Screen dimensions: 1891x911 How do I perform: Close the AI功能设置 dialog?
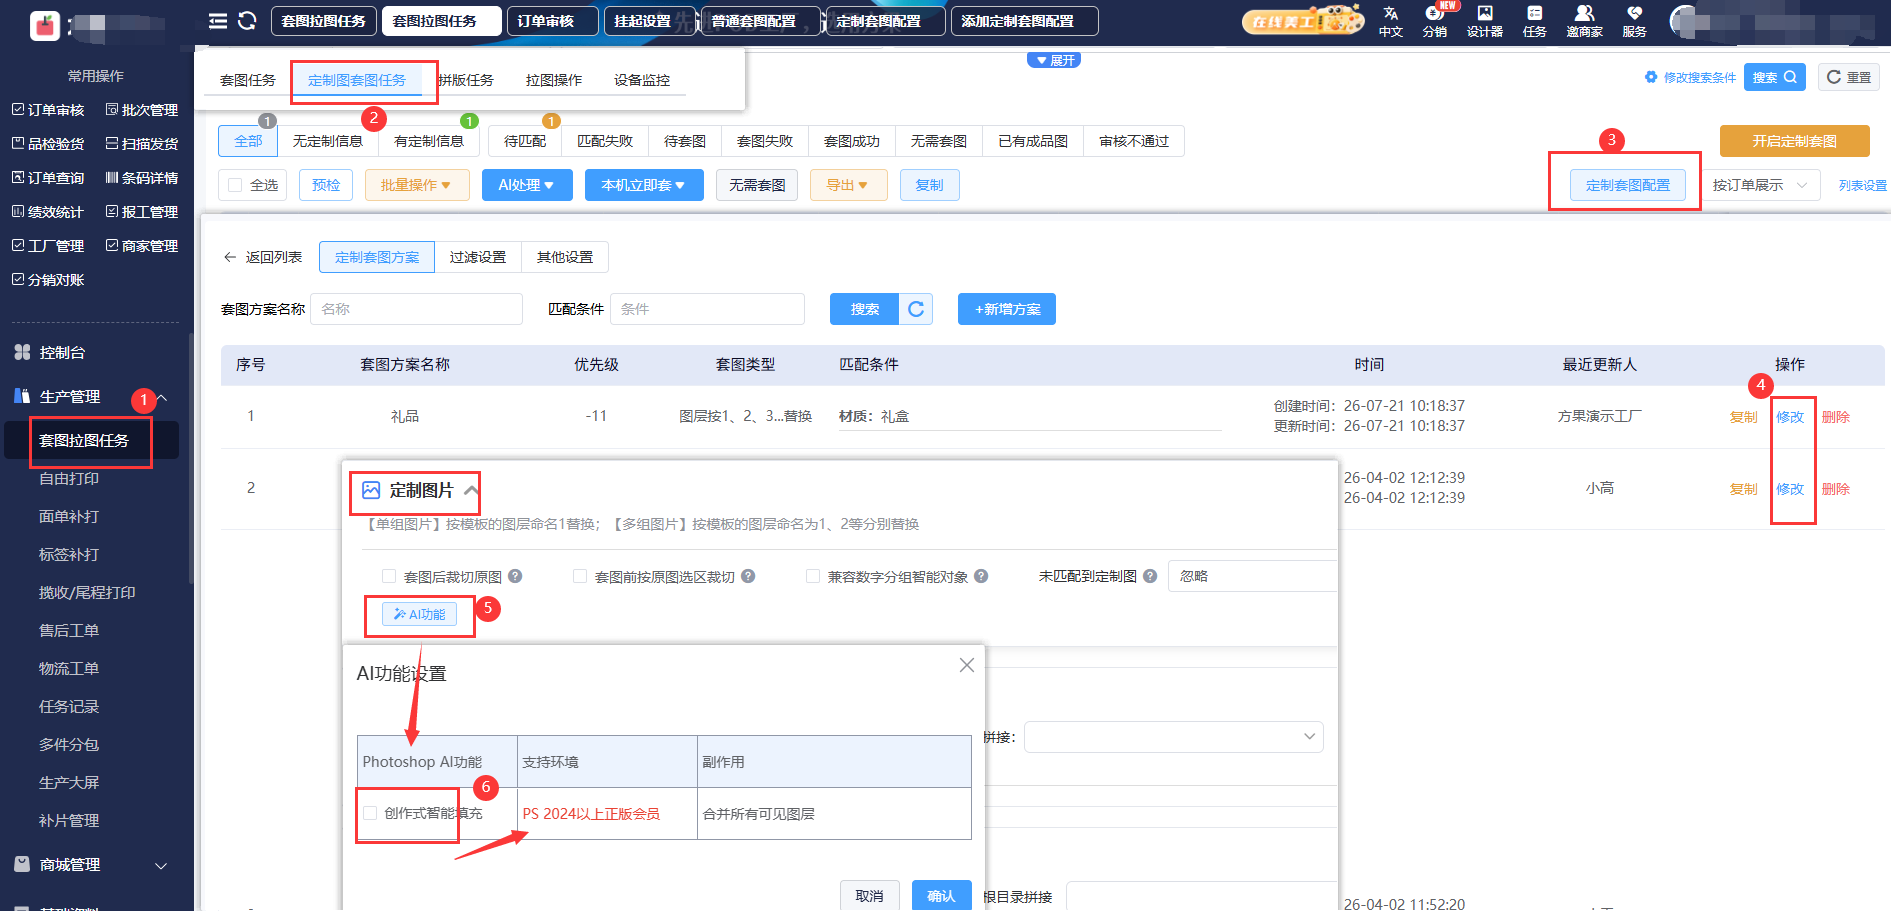click(x=966, y=665)
